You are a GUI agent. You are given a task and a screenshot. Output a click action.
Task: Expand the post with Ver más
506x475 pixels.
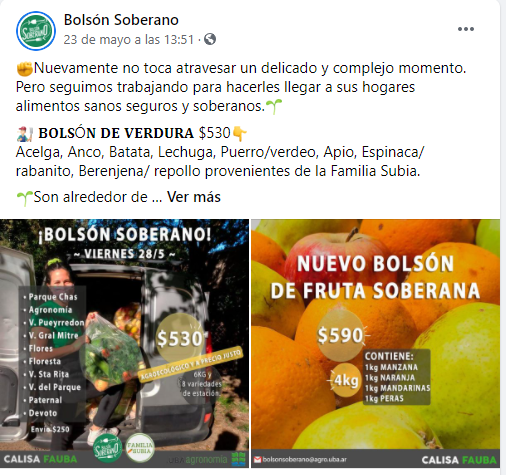pyautogui.click(x=194, y=197)
